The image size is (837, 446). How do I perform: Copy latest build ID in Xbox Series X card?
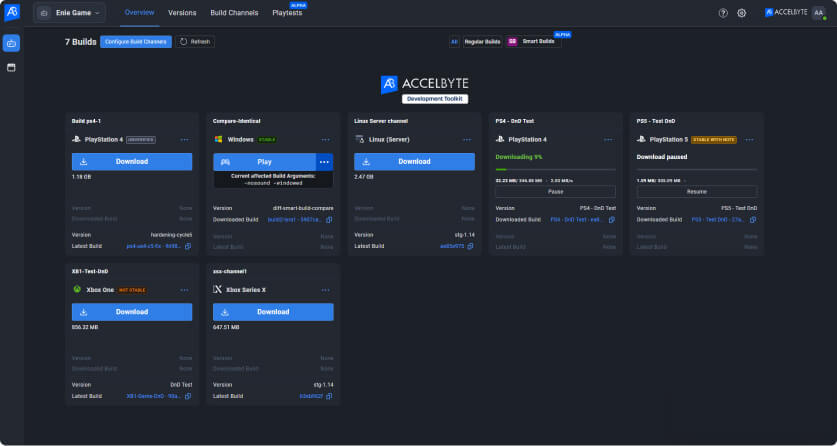pyautogui.click(x=329, y=396)
